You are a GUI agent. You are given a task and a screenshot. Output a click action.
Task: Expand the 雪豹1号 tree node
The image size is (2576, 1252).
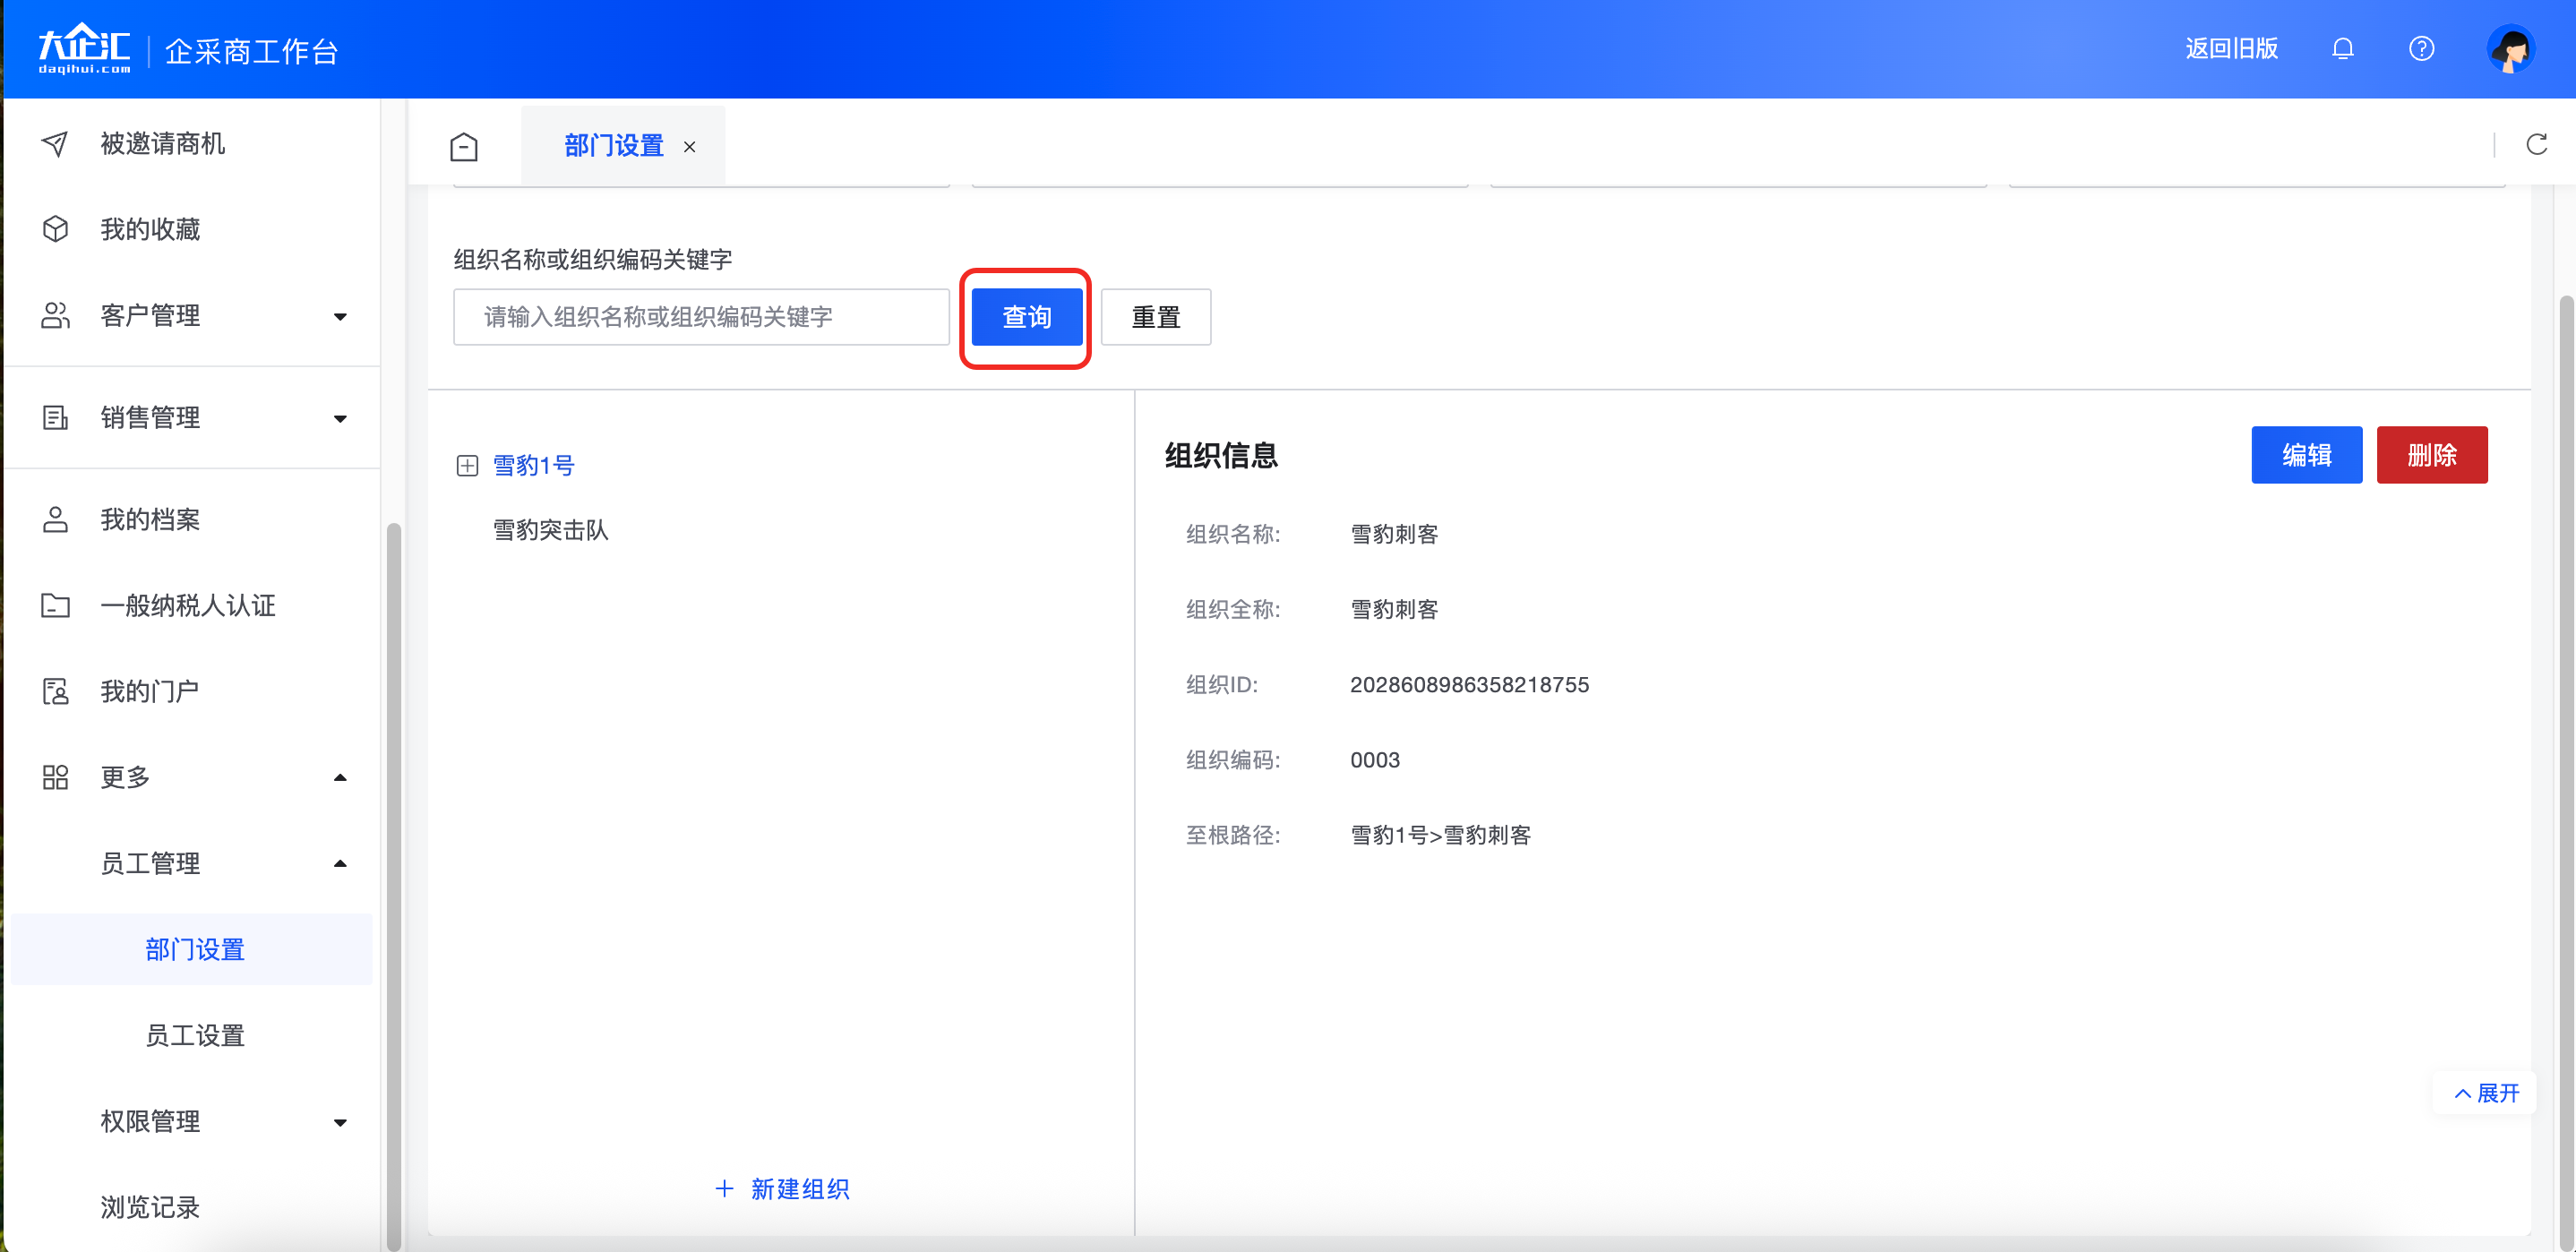(467, 465)
